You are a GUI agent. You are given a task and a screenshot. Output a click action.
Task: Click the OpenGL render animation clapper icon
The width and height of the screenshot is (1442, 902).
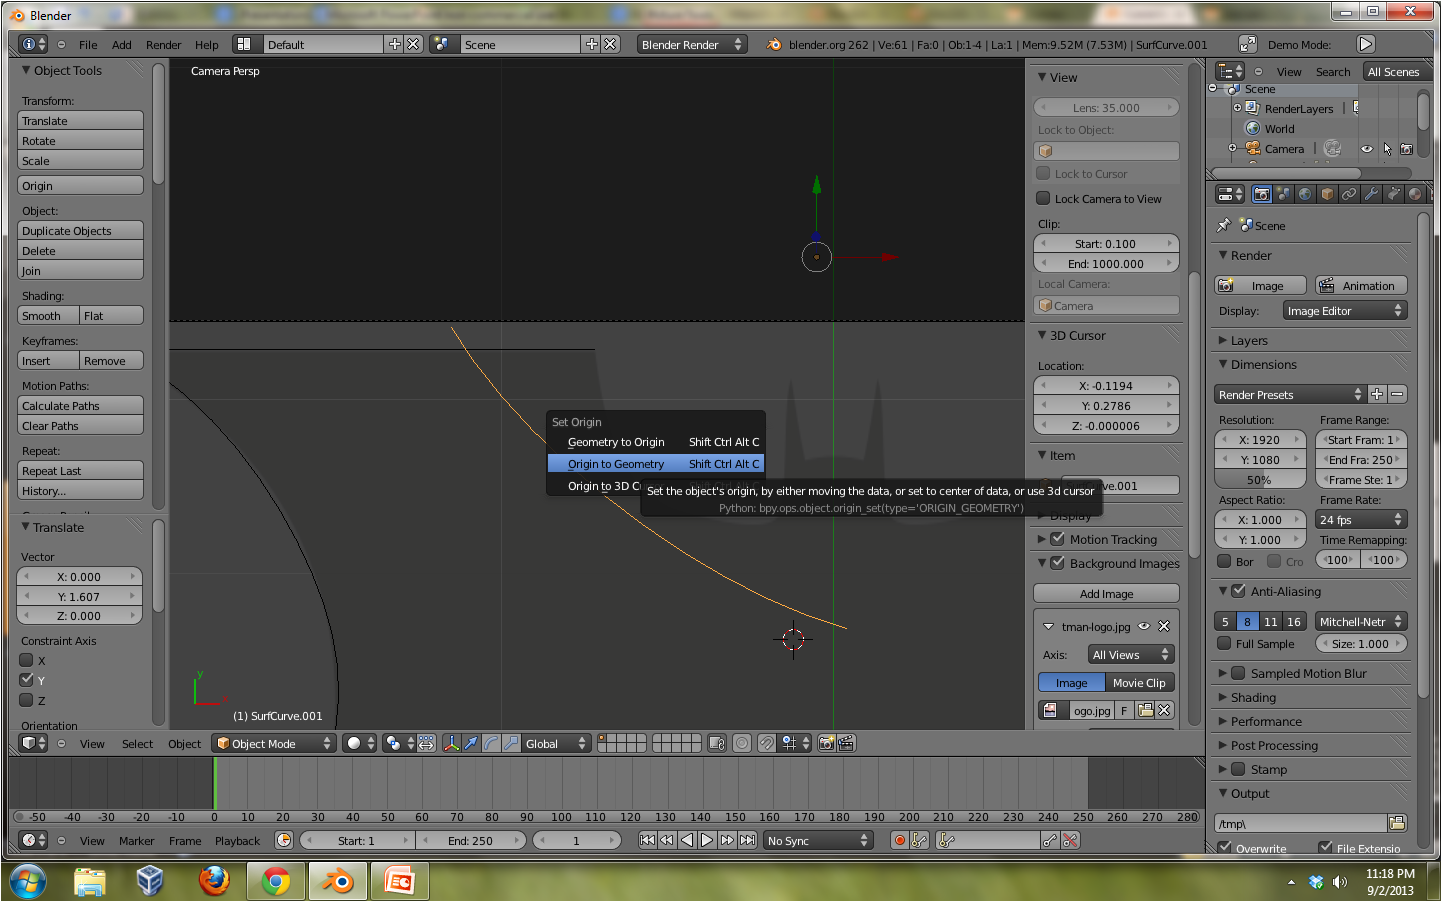point(846,743)
